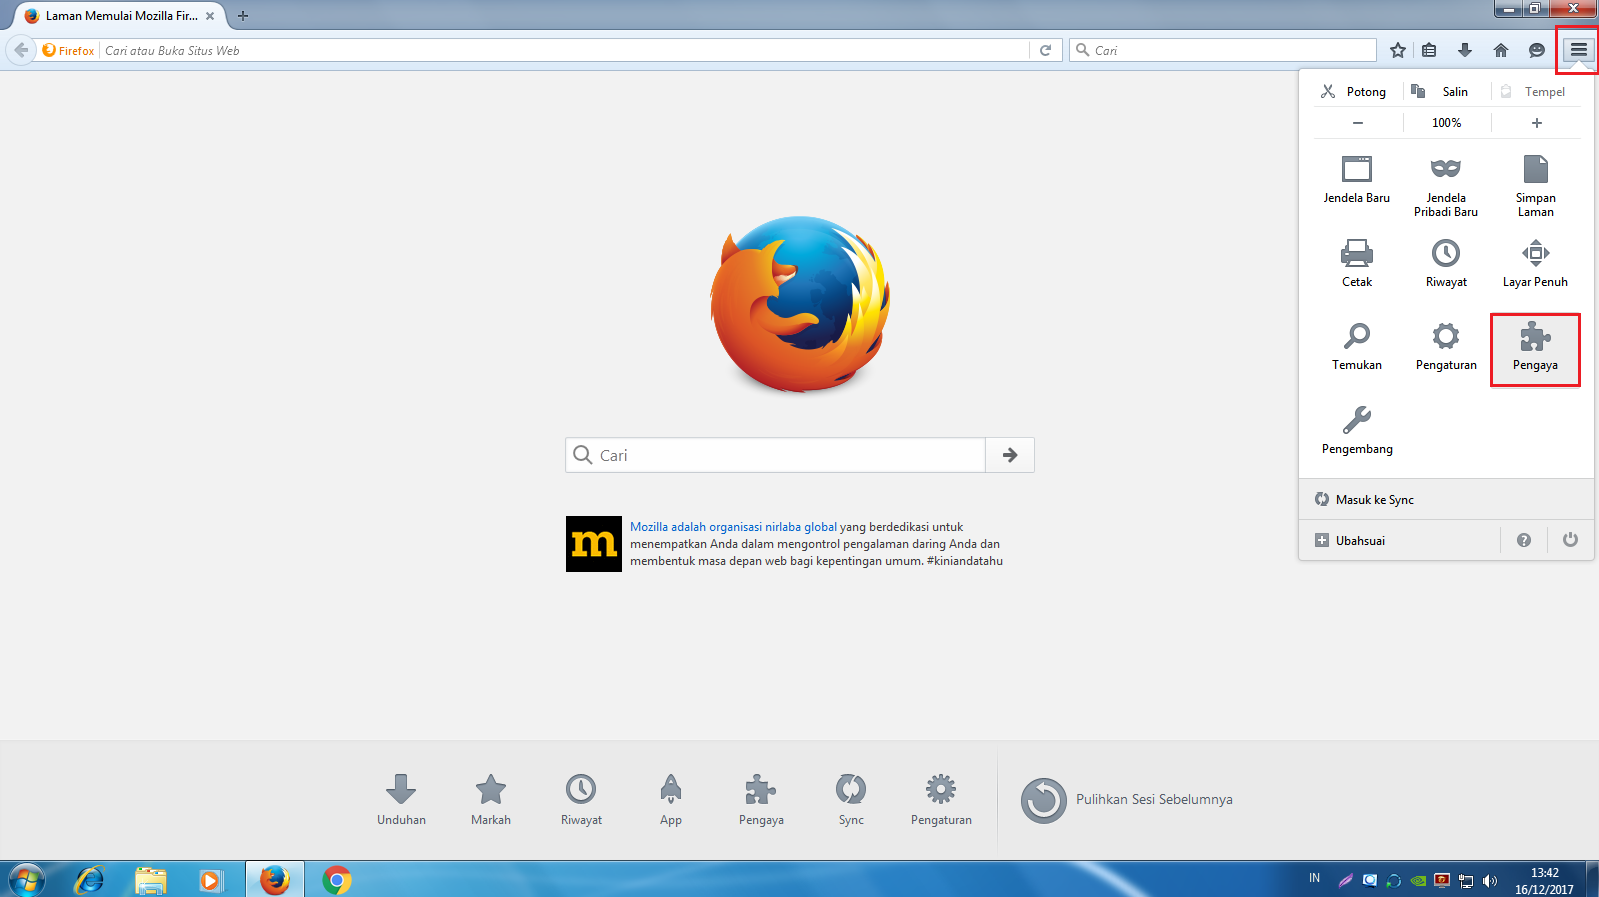
Task: Click the toolbar Cari search box
Action: pyautogui.click(x=1223, y=50)
